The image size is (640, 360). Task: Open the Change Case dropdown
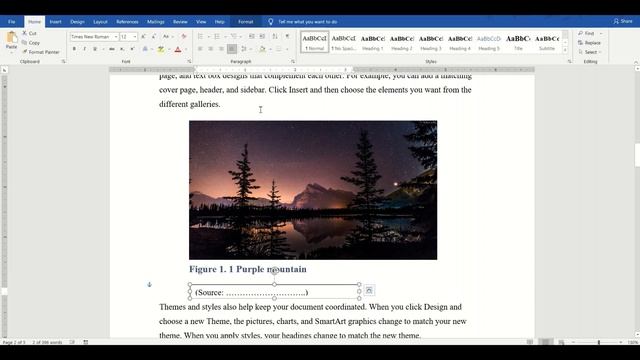(x=167, y=37)
